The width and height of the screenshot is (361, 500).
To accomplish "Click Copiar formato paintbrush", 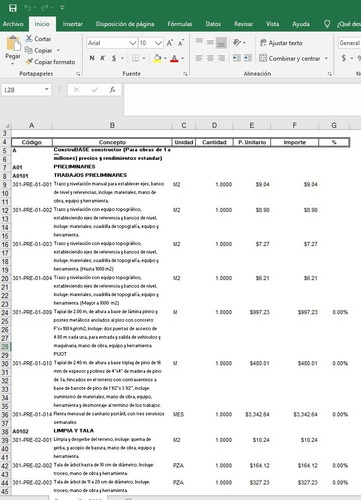I will (x=50, y=62).
